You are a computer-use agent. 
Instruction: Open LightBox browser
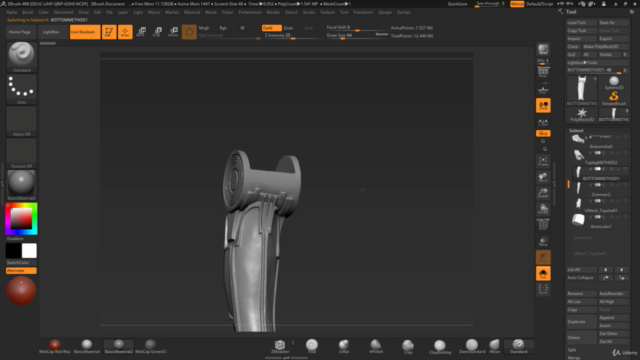(x=51, y=32)
